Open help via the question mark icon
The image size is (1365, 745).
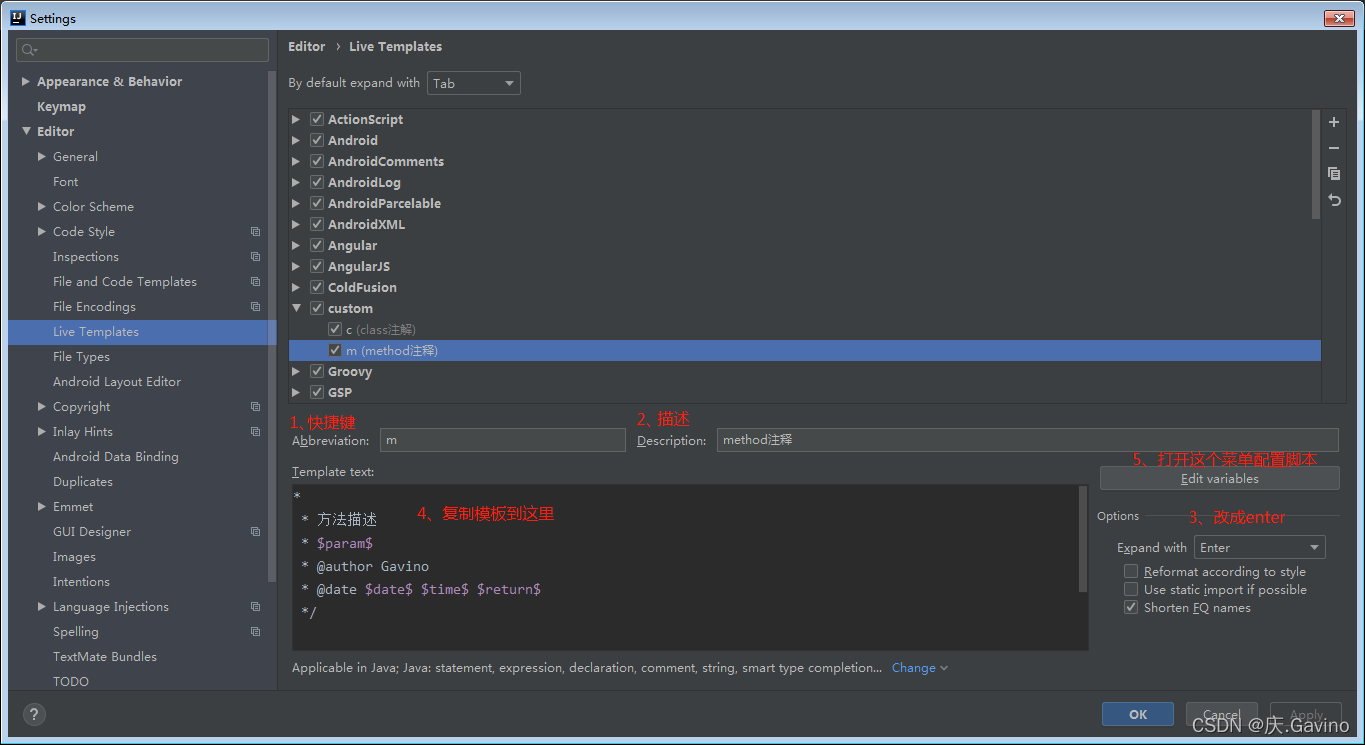coord(34,714)
